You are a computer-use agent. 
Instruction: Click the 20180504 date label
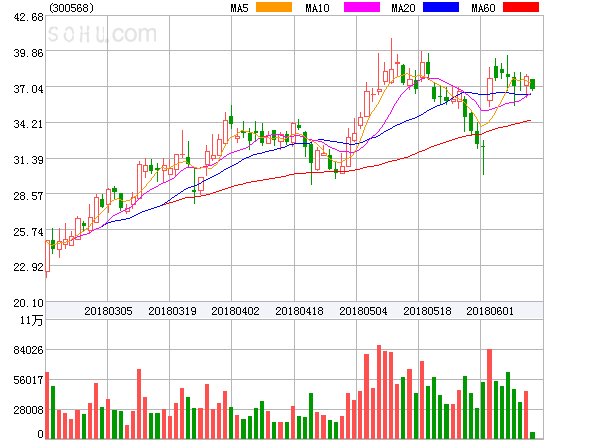(x=363, y=311)
